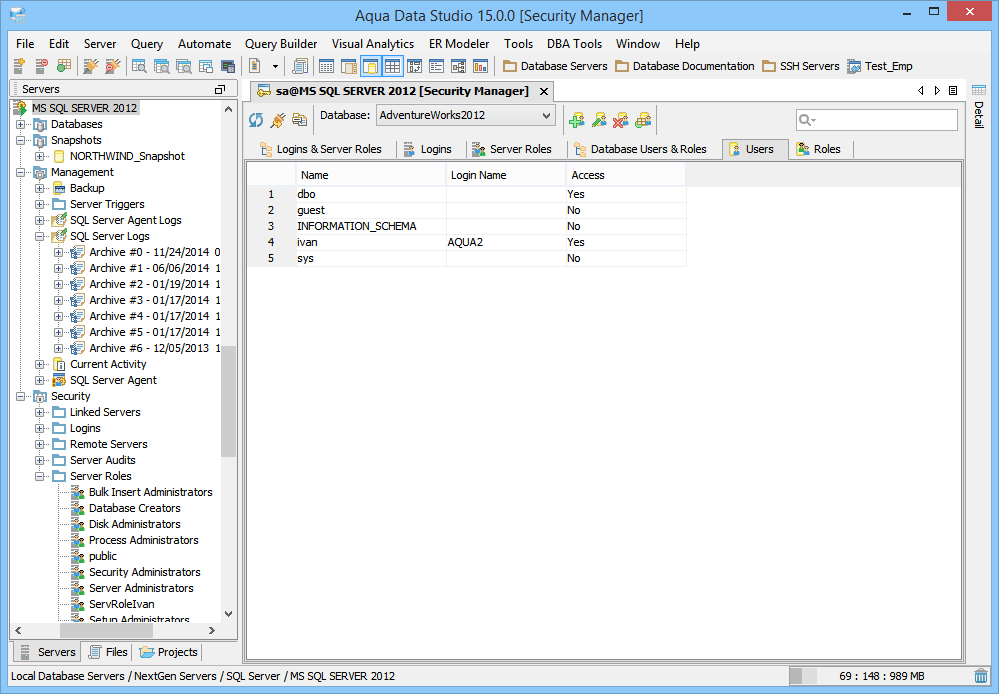Switch to the Database Users & Roles tab
999x694 pixels.
coord(642,149)
